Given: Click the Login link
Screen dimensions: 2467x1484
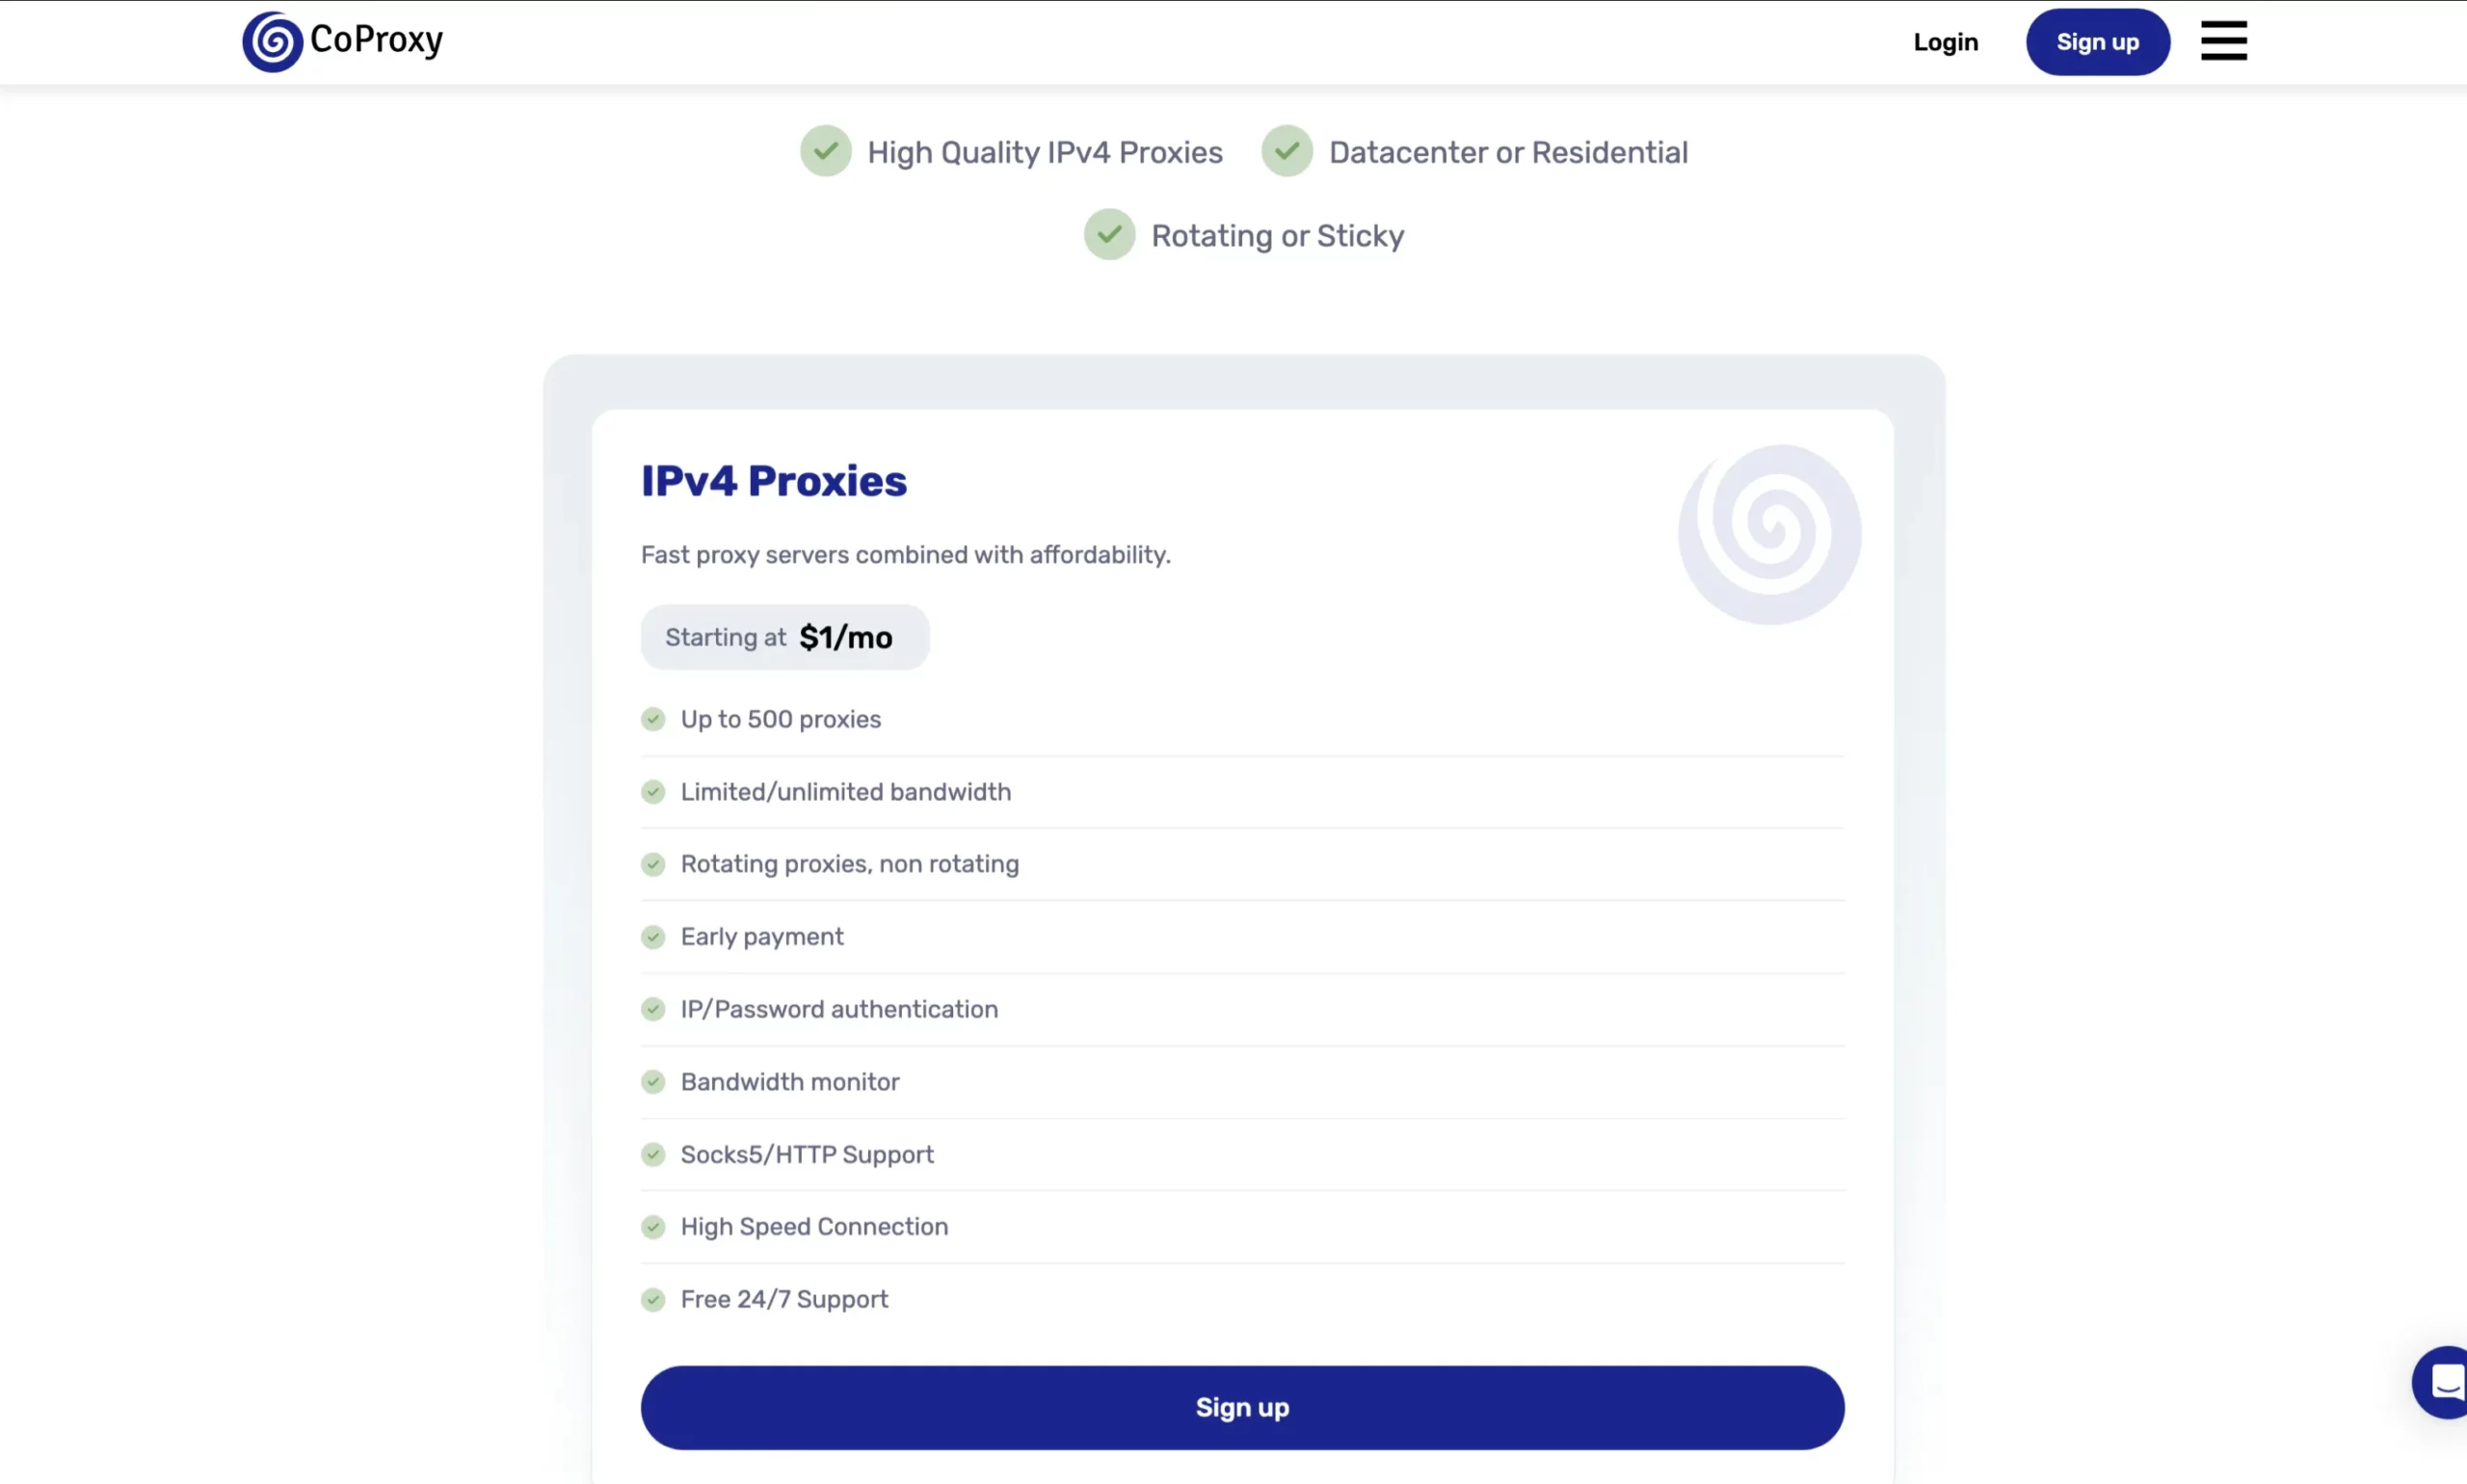Looking at the screenshot, I should [1945, 42].
